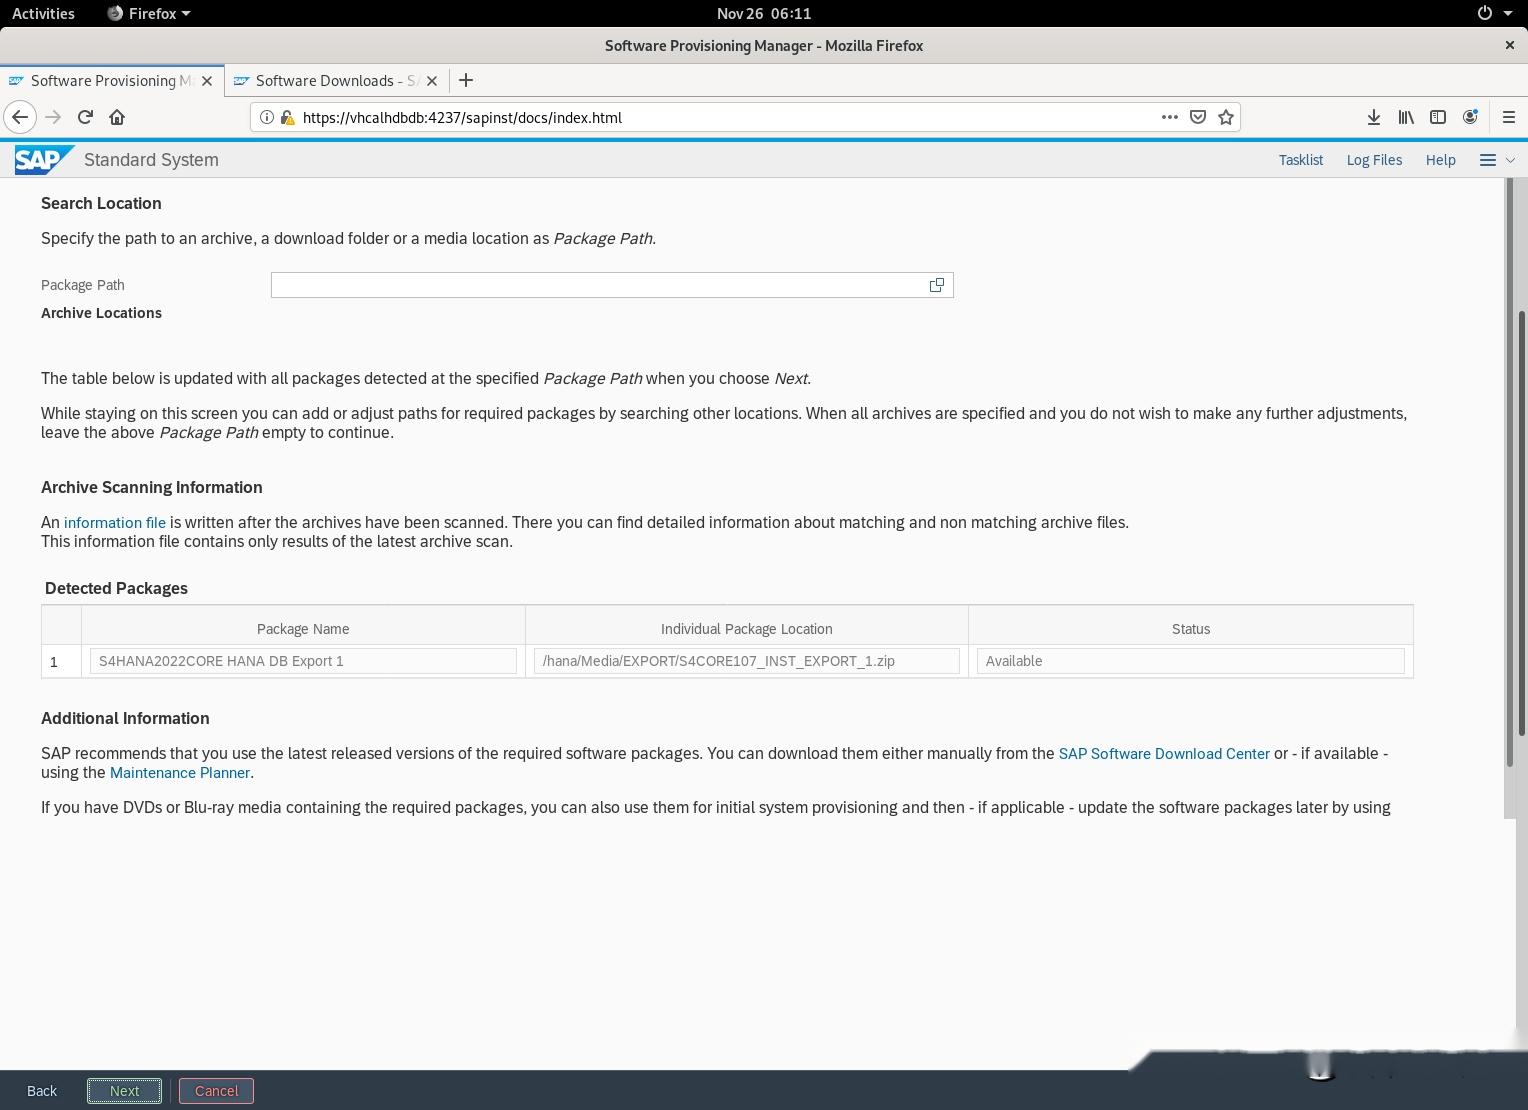
Task: Close the Software Downloads tab
Action: pos(432,81)
